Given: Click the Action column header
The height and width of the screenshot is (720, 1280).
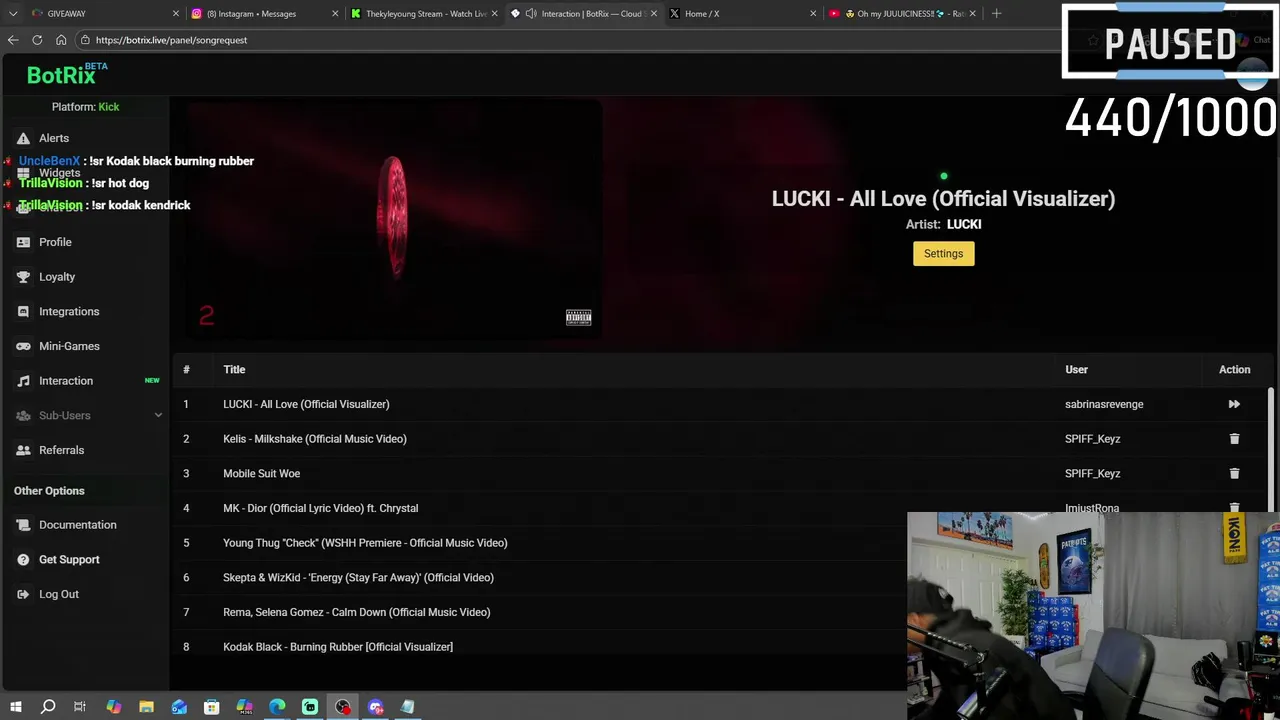Looking at the screenshot, I should (x=1234, y=370).
